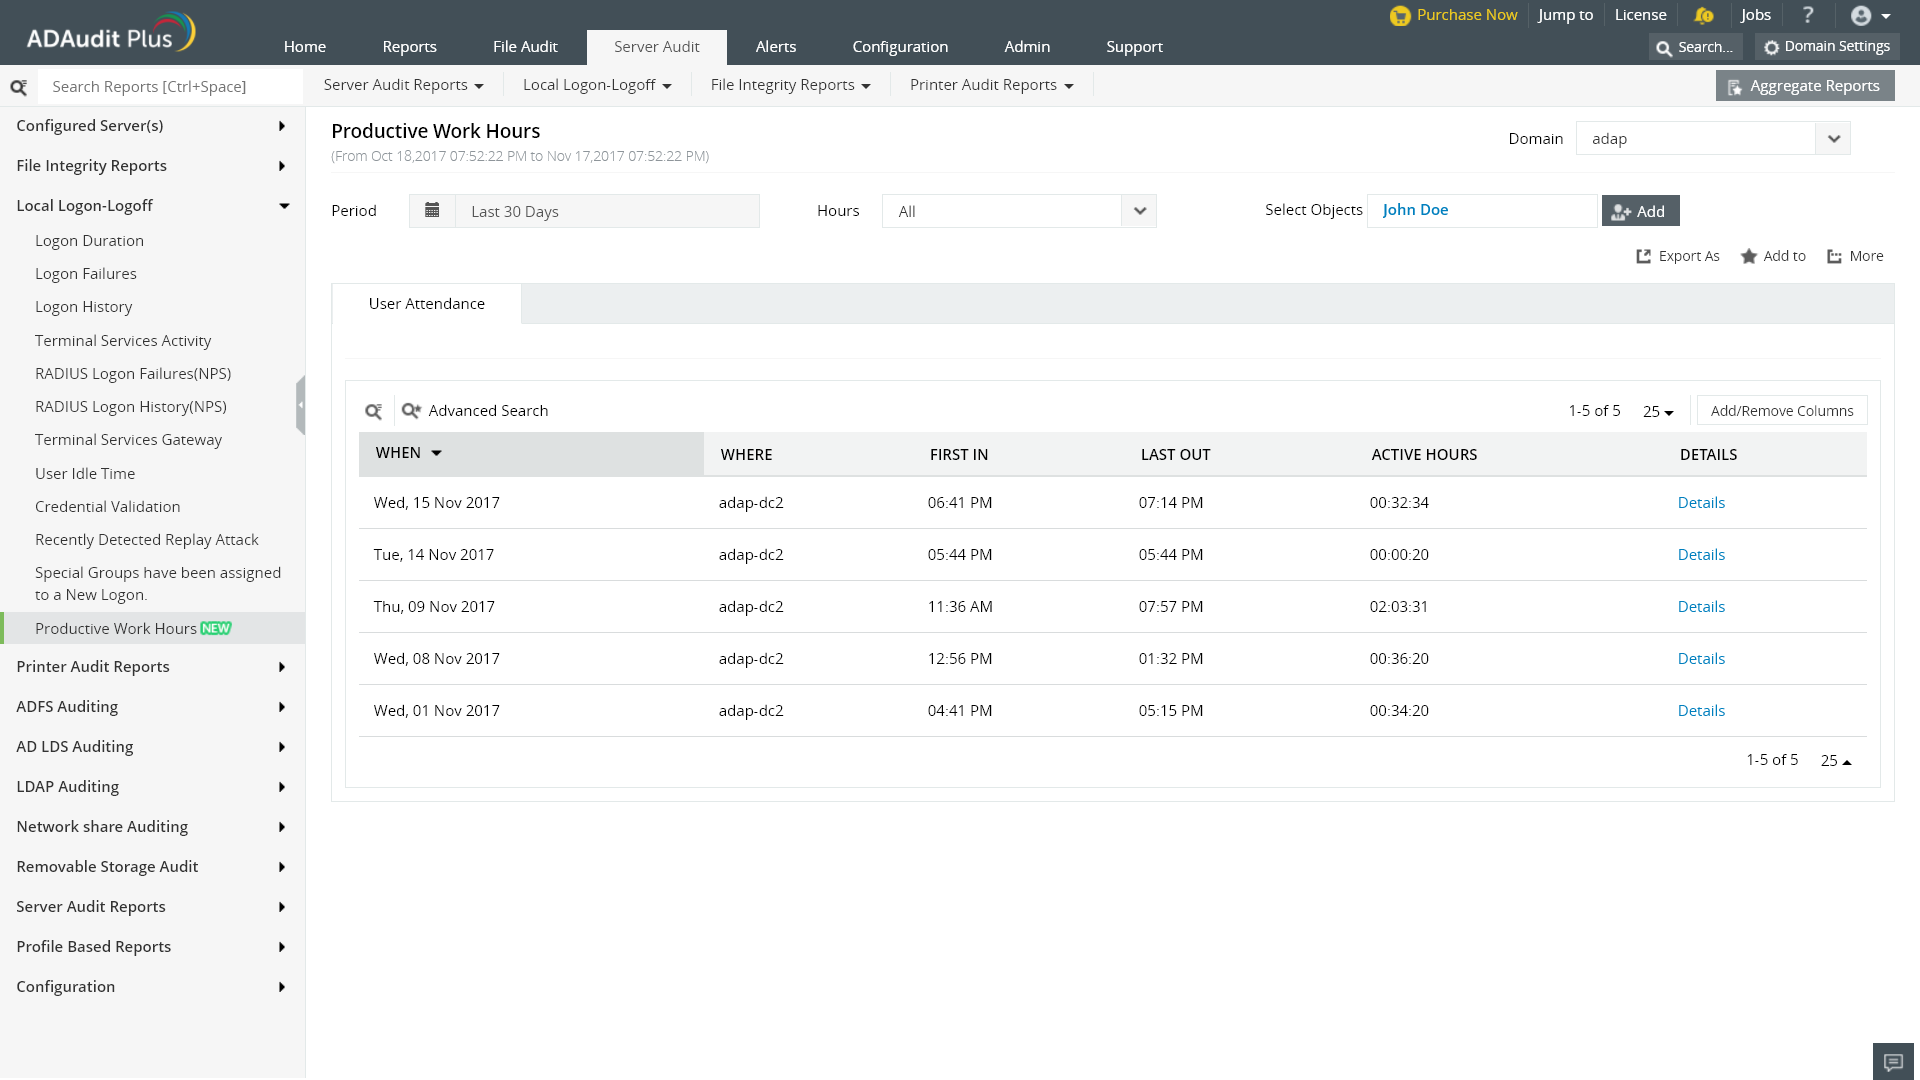Click the table quick search magnifier icon
The width and height of the screenshot is (1920, 1080).
[x=374, y=411]
